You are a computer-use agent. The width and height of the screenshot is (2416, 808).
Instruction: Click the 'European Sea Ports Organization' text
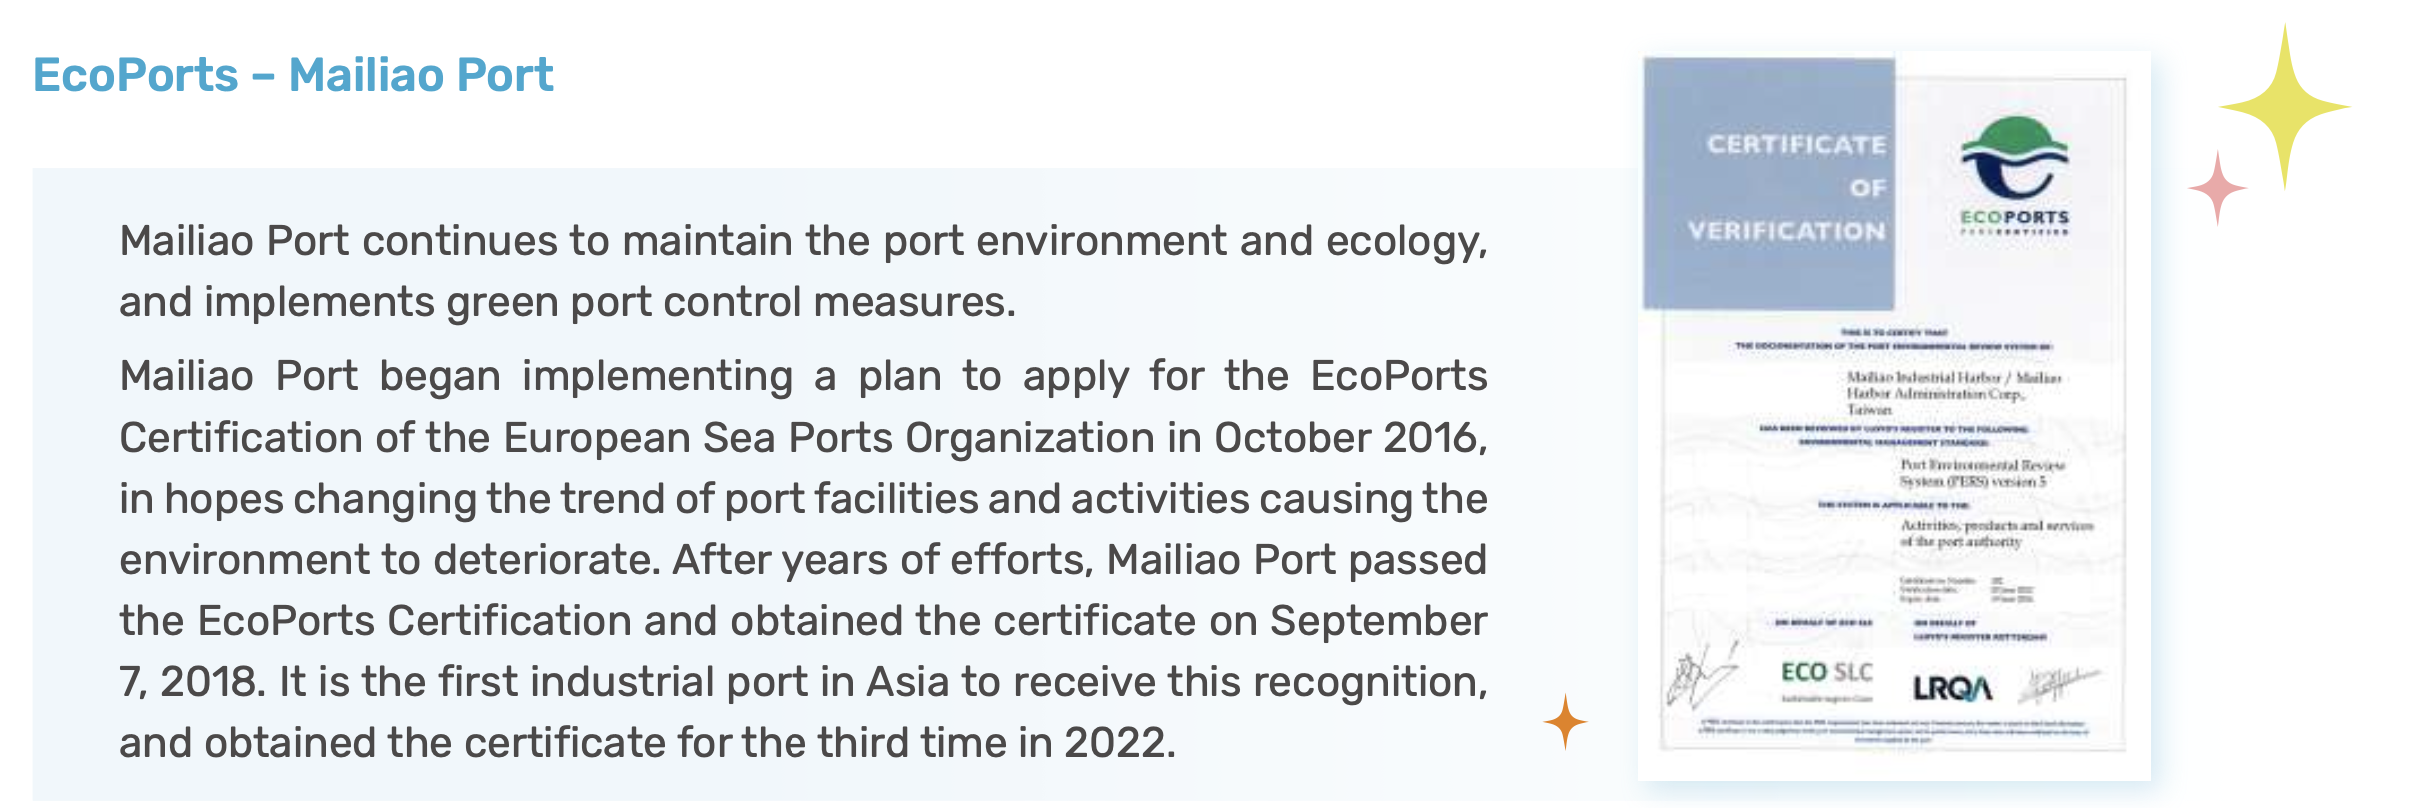coord(829,438)
